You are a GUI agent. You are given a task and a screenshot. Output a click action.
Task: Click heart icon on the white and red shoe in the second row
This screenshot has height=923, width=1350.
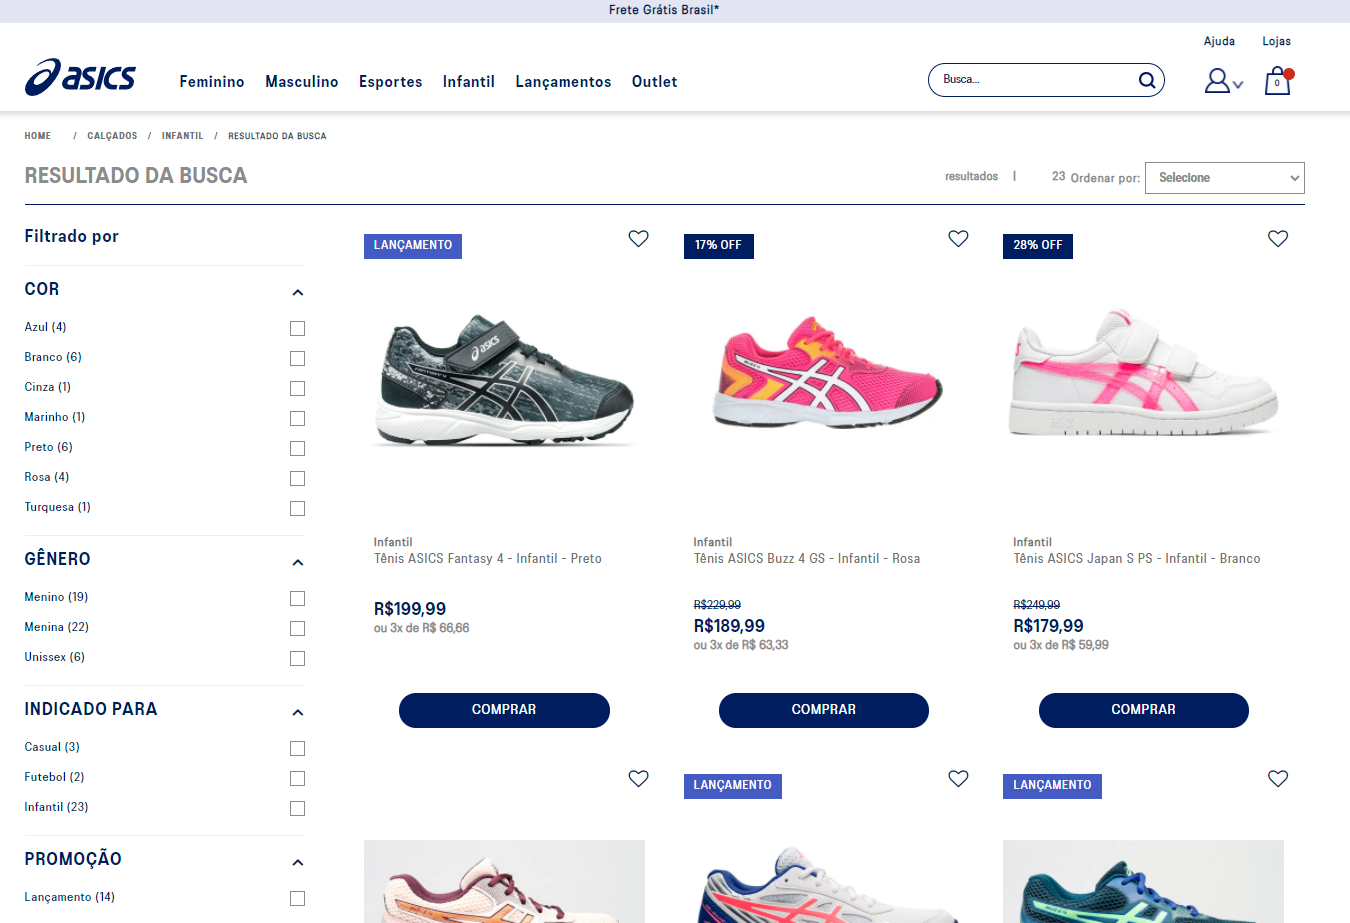[x=958, y=778]
